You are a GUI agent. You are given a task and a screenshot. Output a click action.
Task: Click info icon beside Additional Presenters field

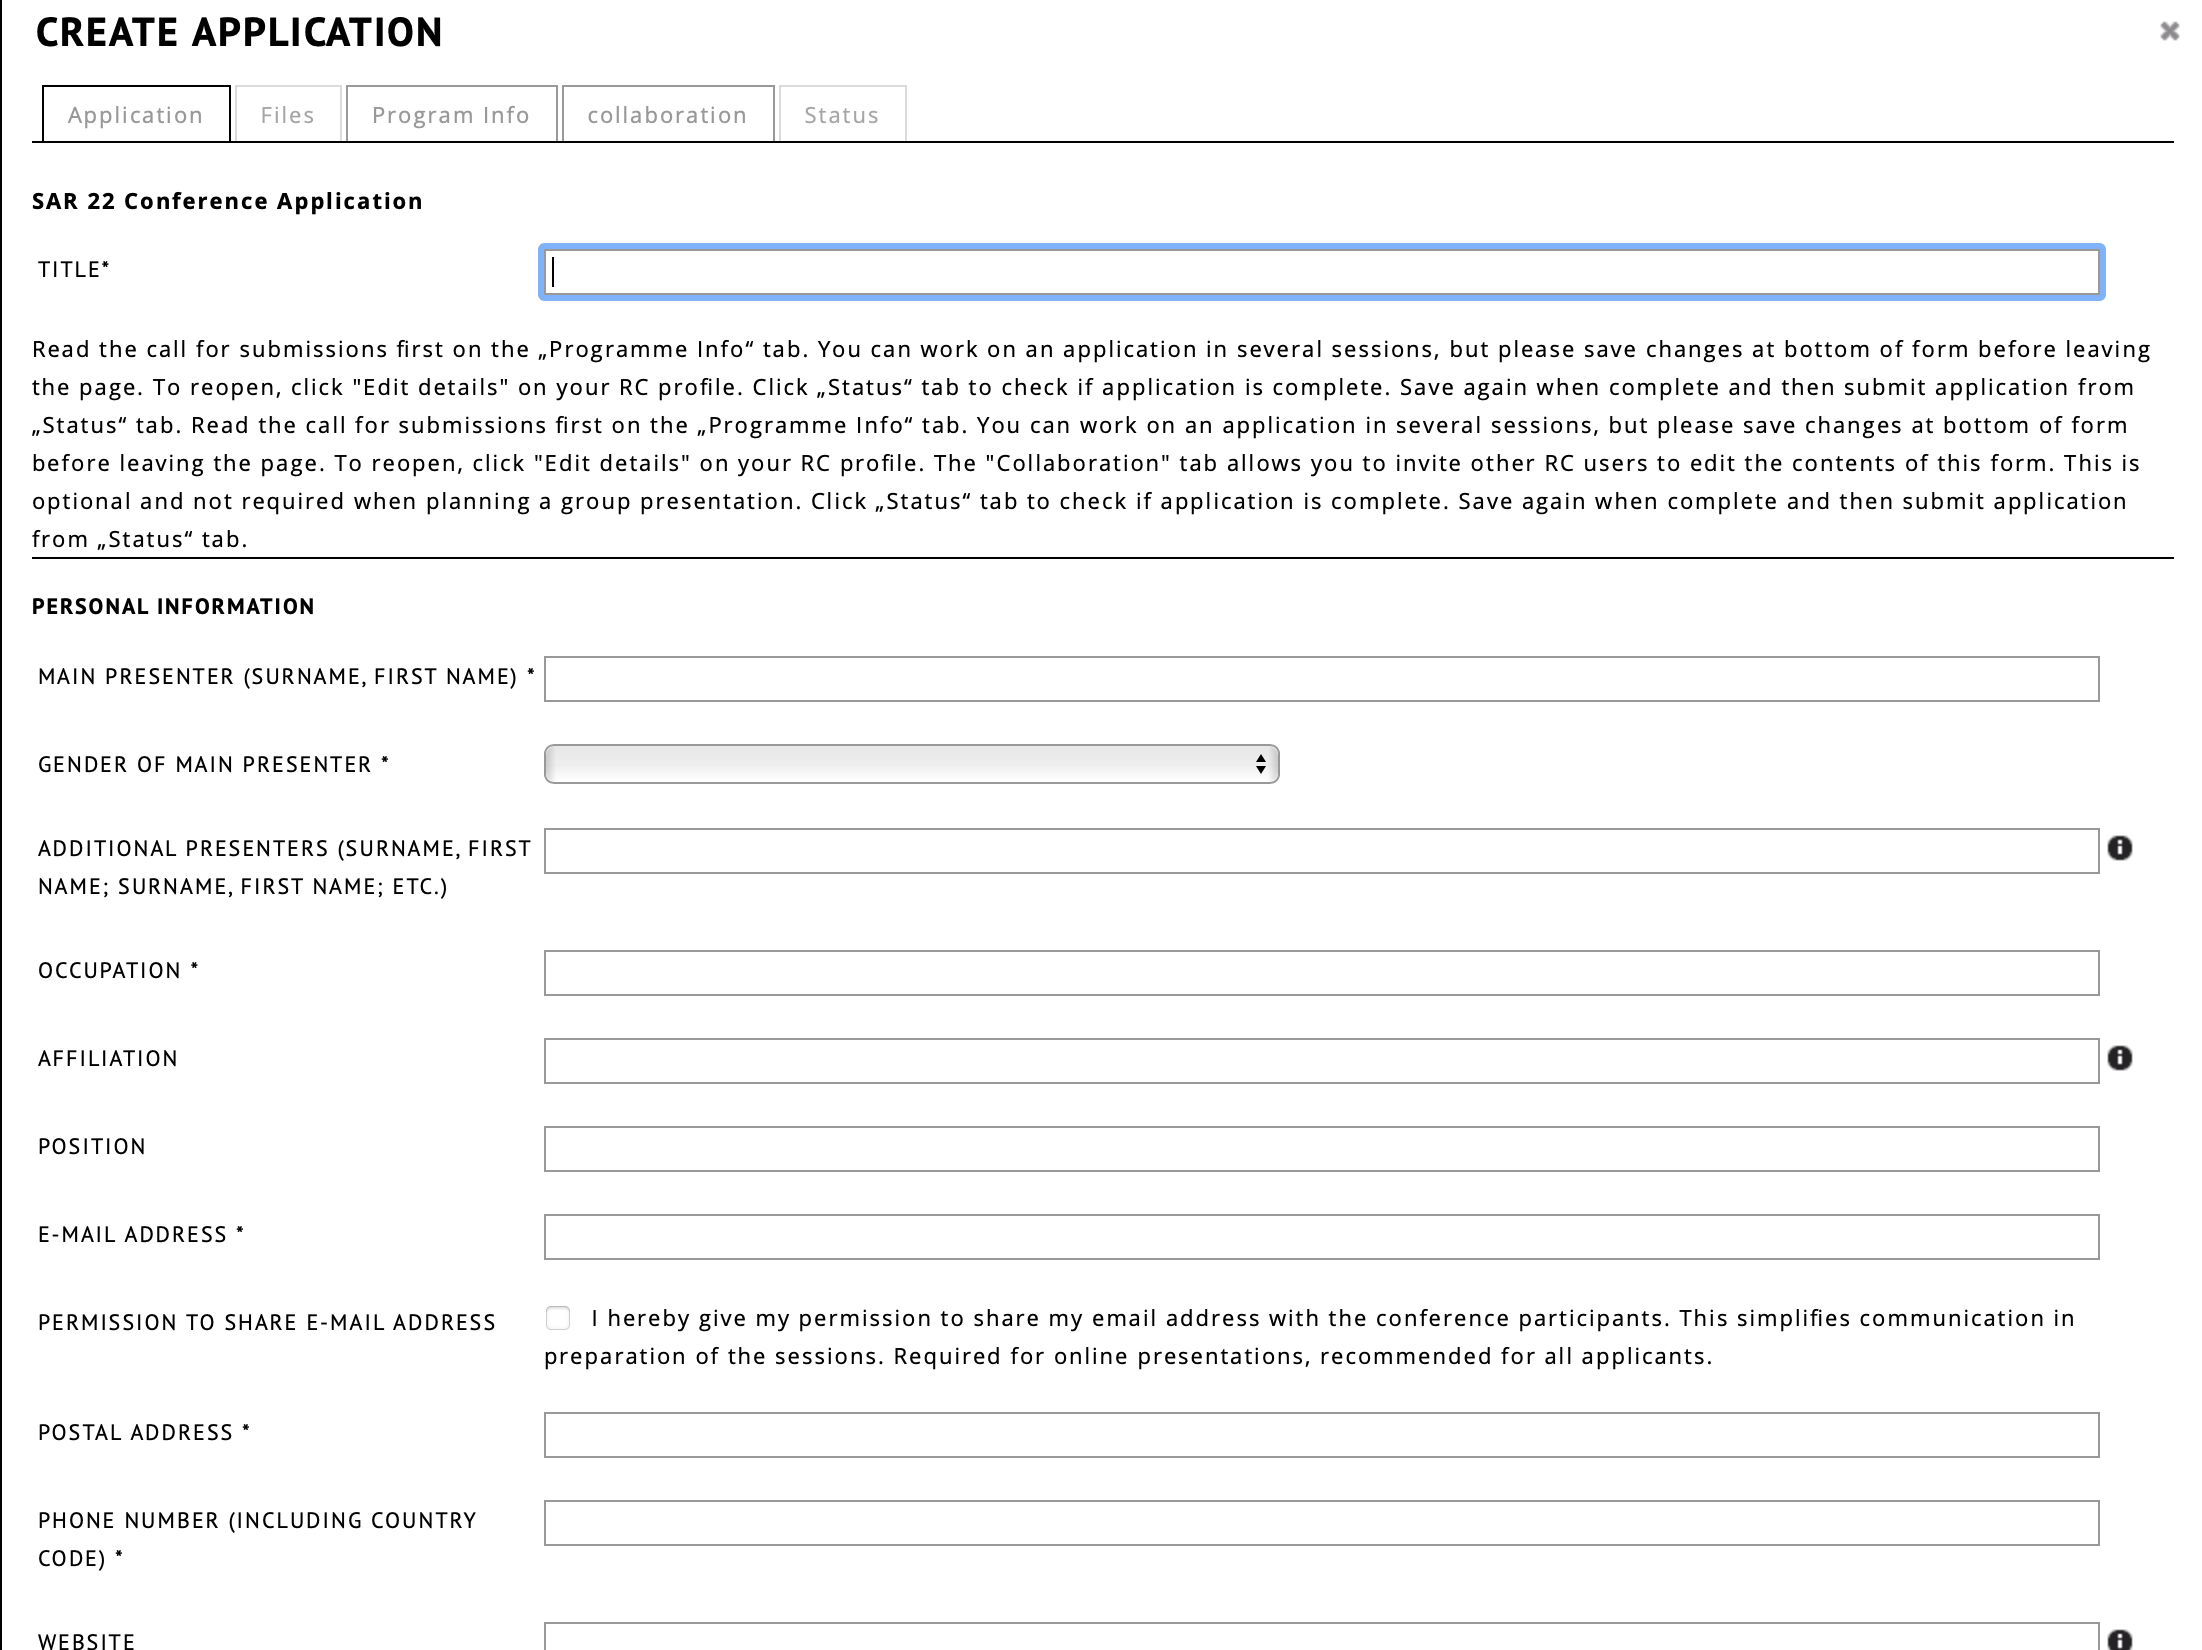tap(2119, 848)
